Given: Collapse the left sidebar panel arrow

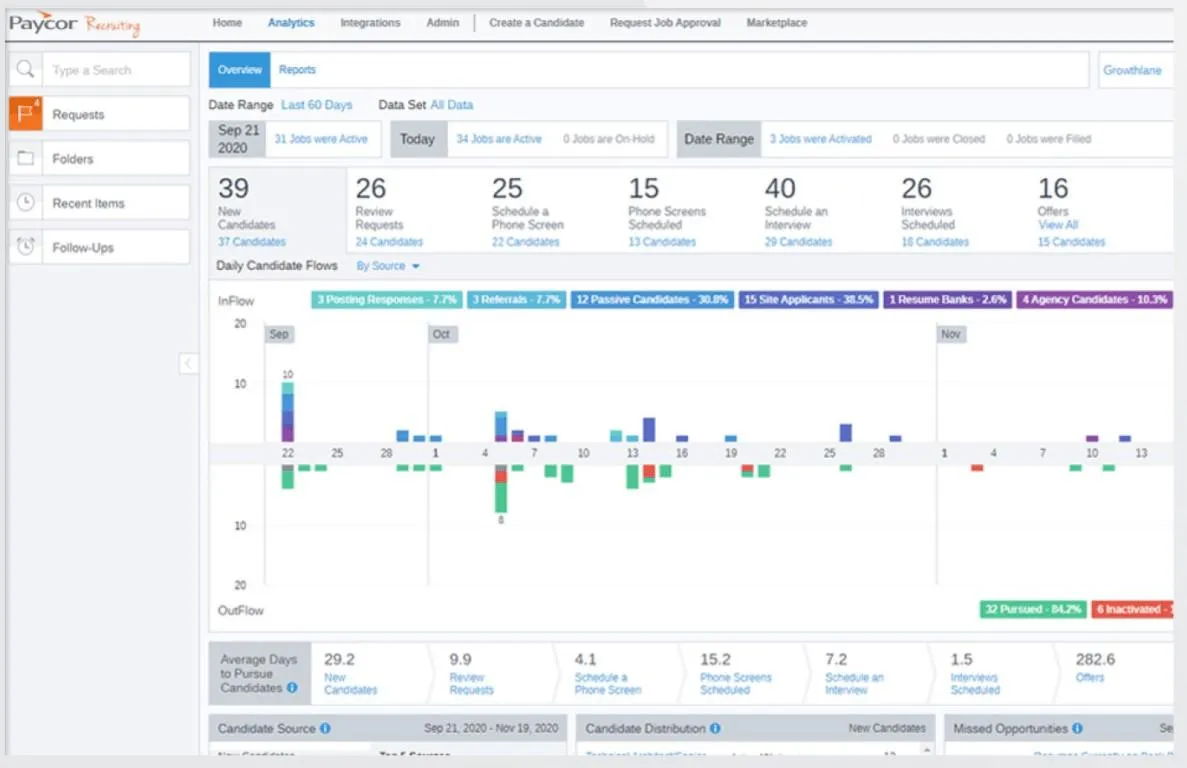Looking at the screenshot, I should tap(188, 364).
